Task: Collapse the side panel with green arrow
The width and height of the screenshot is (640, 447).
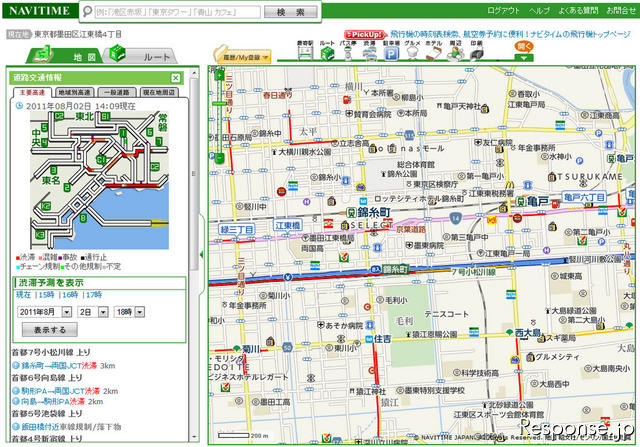Action: pos(201,255)
